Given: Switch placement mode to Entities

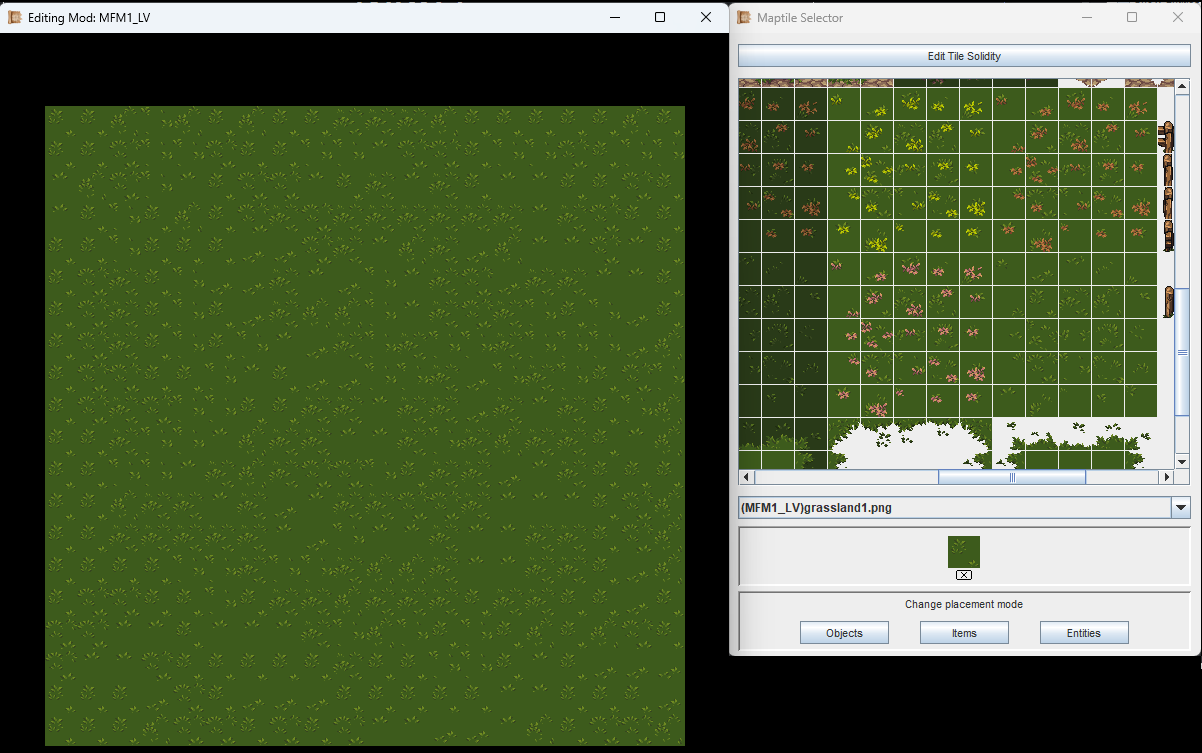Looking at the screenshot, I should 1083,633.
